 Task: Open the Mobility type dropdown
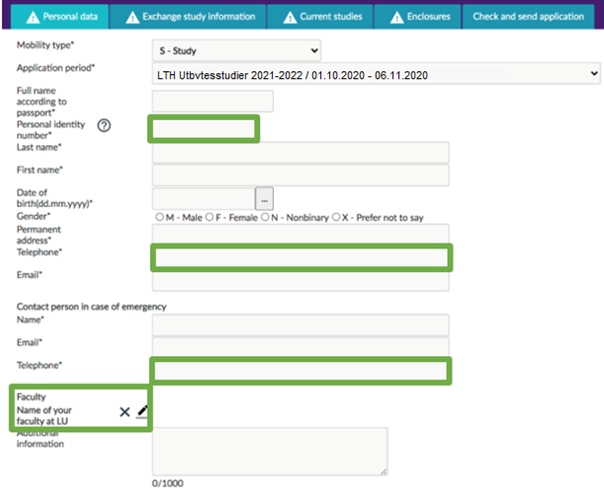click(237, 50)
